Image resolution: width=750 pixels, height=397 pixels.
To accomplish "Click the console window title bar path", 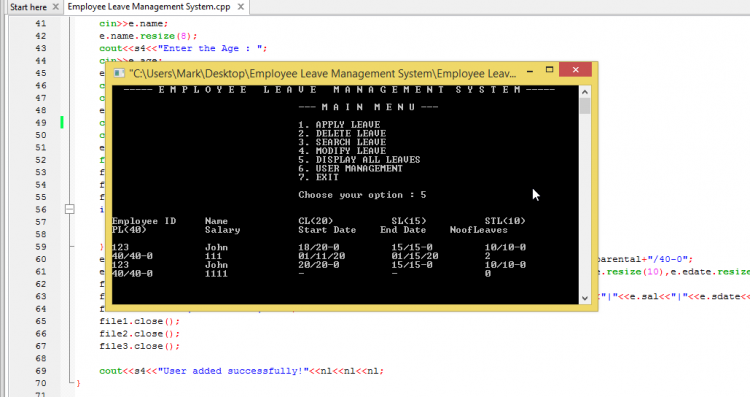I will pos(323,73).
